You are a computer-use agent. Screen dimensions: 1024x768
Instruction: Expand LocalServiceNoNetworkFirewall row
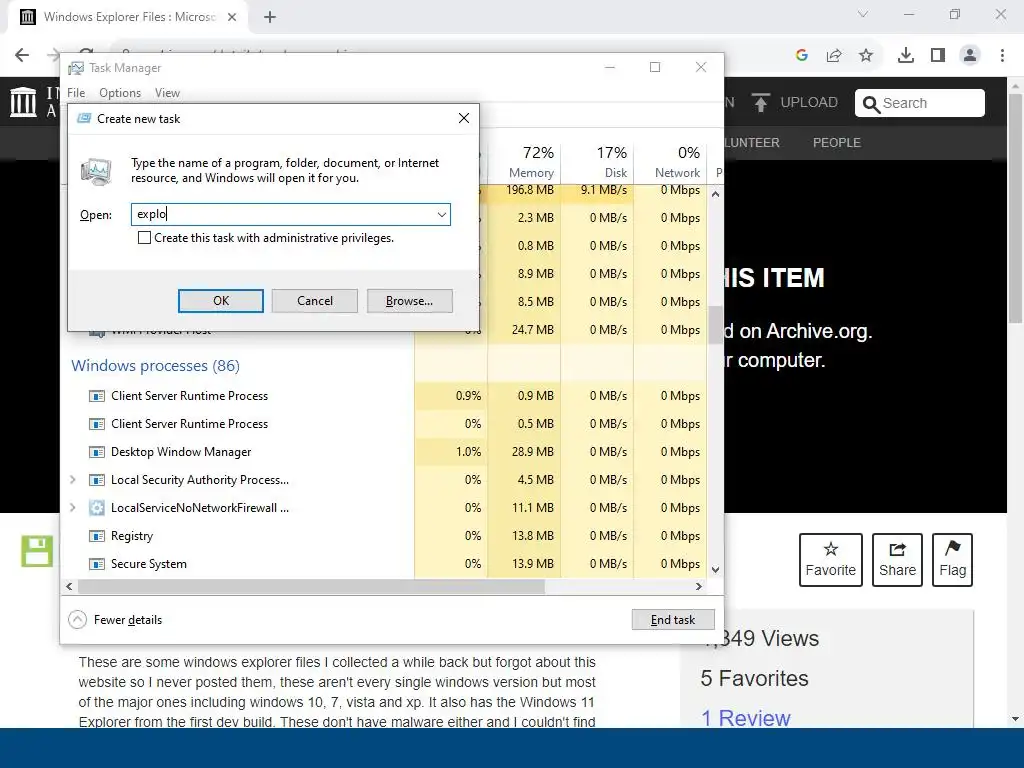coord(72,508)
